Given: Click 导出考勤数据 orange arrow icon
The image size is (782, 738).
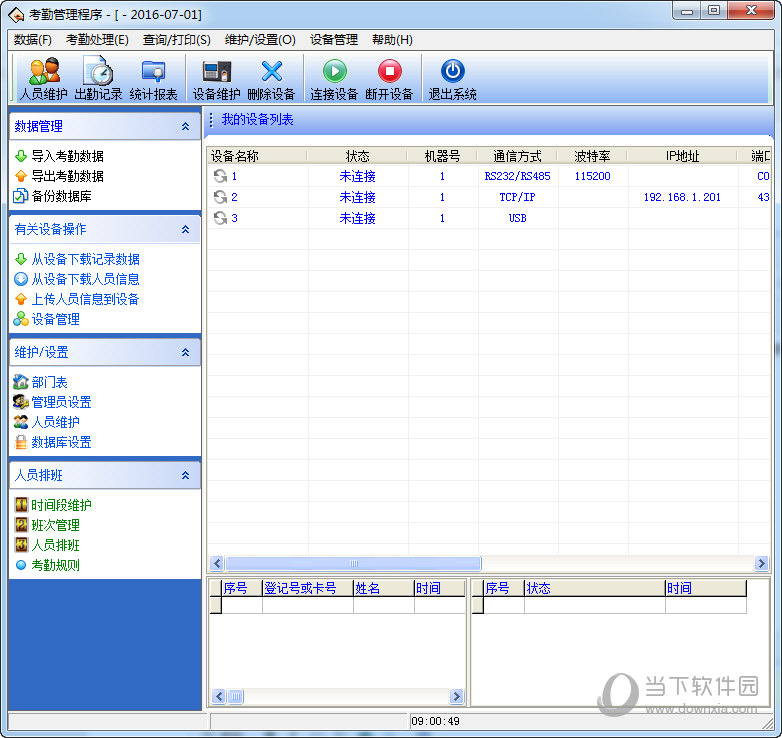Looking at the screenshot, I should pos(21,176).
